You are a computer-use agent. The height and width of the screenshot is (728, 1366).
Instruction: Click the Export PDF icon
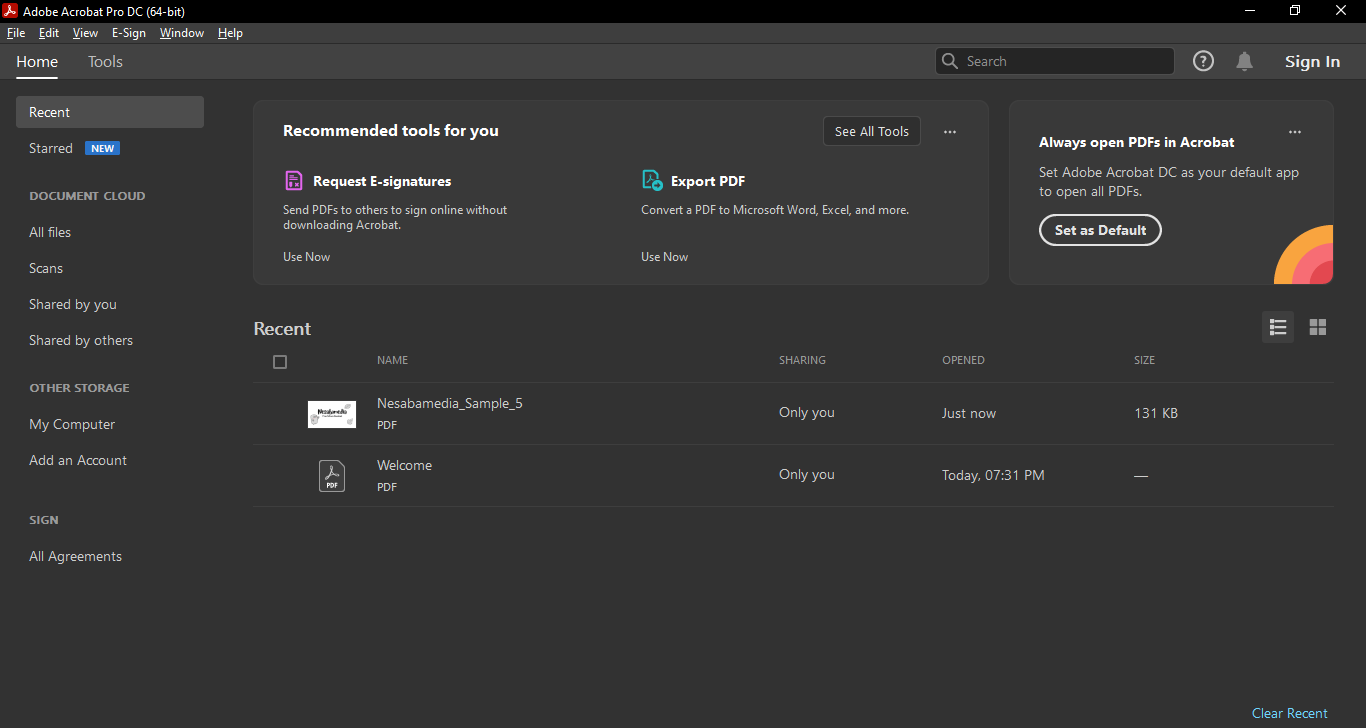tap(652, 181)
